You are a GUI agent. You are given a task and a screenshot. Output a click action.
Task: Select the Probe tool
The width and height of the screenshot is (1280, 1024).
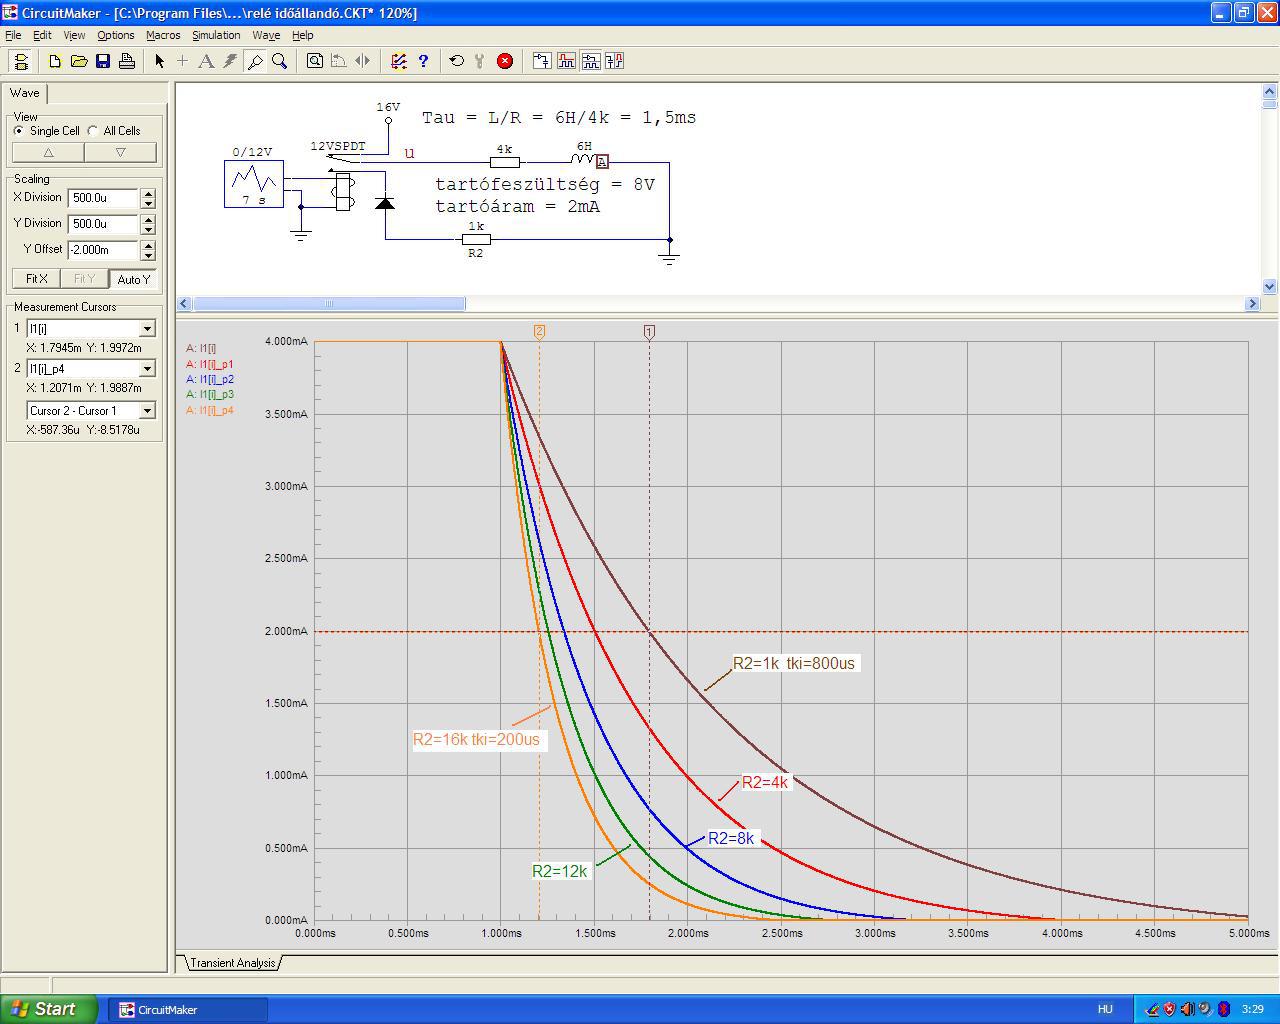(x=255, y=61)
